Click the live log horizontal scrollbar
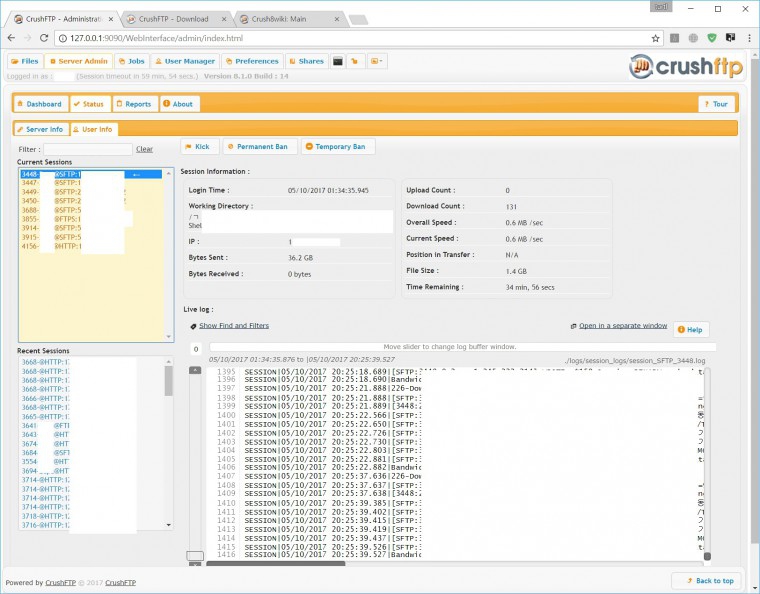760x594 pixels. [x=276, y=564]
